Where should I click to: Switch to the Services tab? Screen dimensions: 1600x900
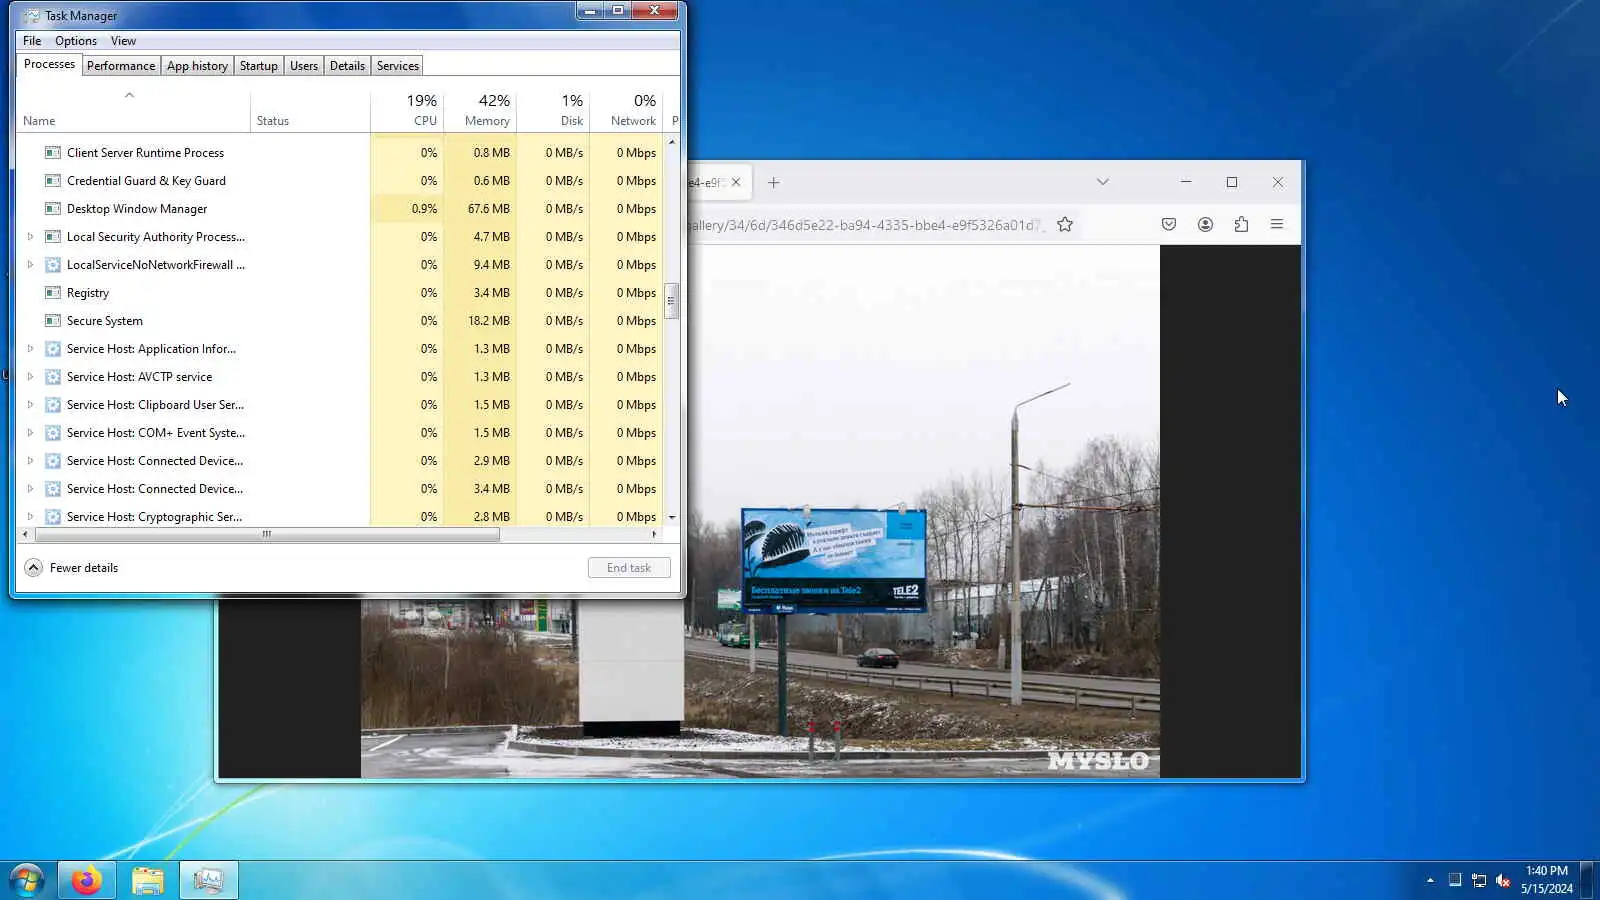coord(398,66)
